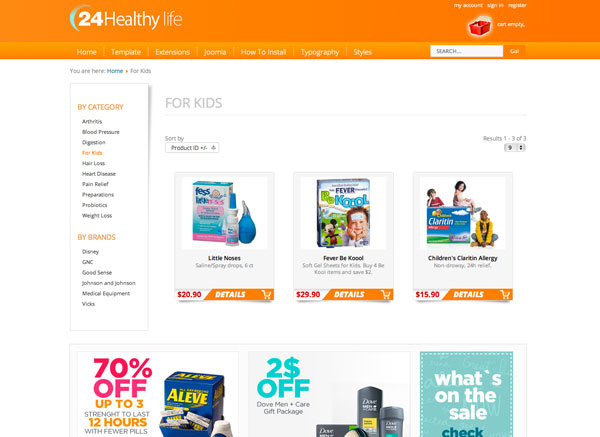The height and width of the screenshot is (437, 600).
Task: Click the 70% off Aleve banner
Action: (158, 395)
